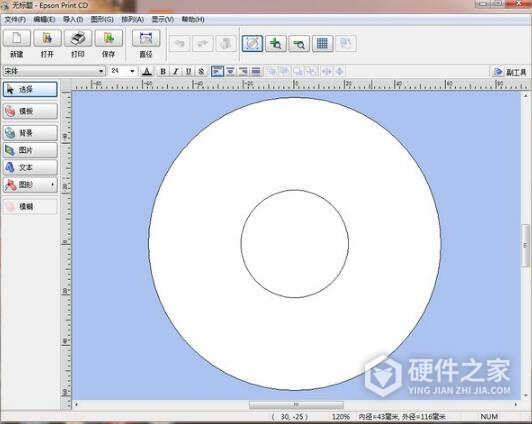The image size is (532, 424).
Task: Set text alignment to left
Action: (x=217, y=71)
